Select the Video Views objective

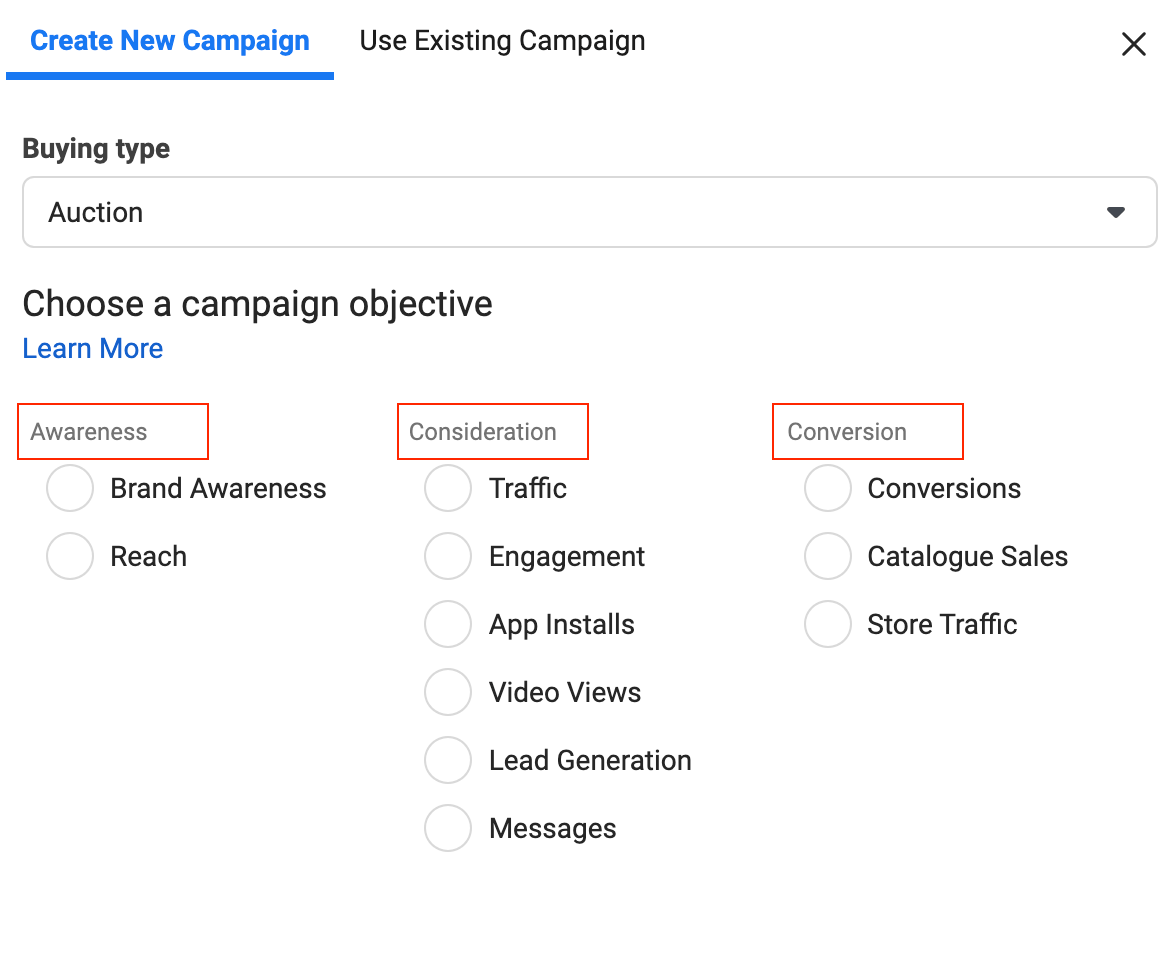coord(448,692)
